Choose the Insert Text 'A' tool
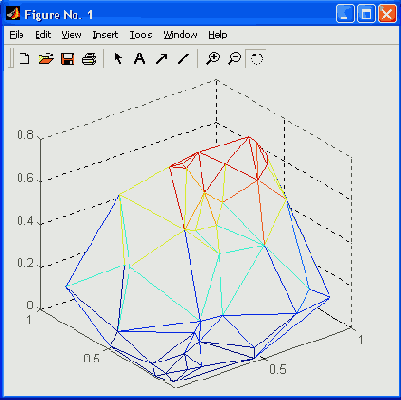 click(139, 59)
